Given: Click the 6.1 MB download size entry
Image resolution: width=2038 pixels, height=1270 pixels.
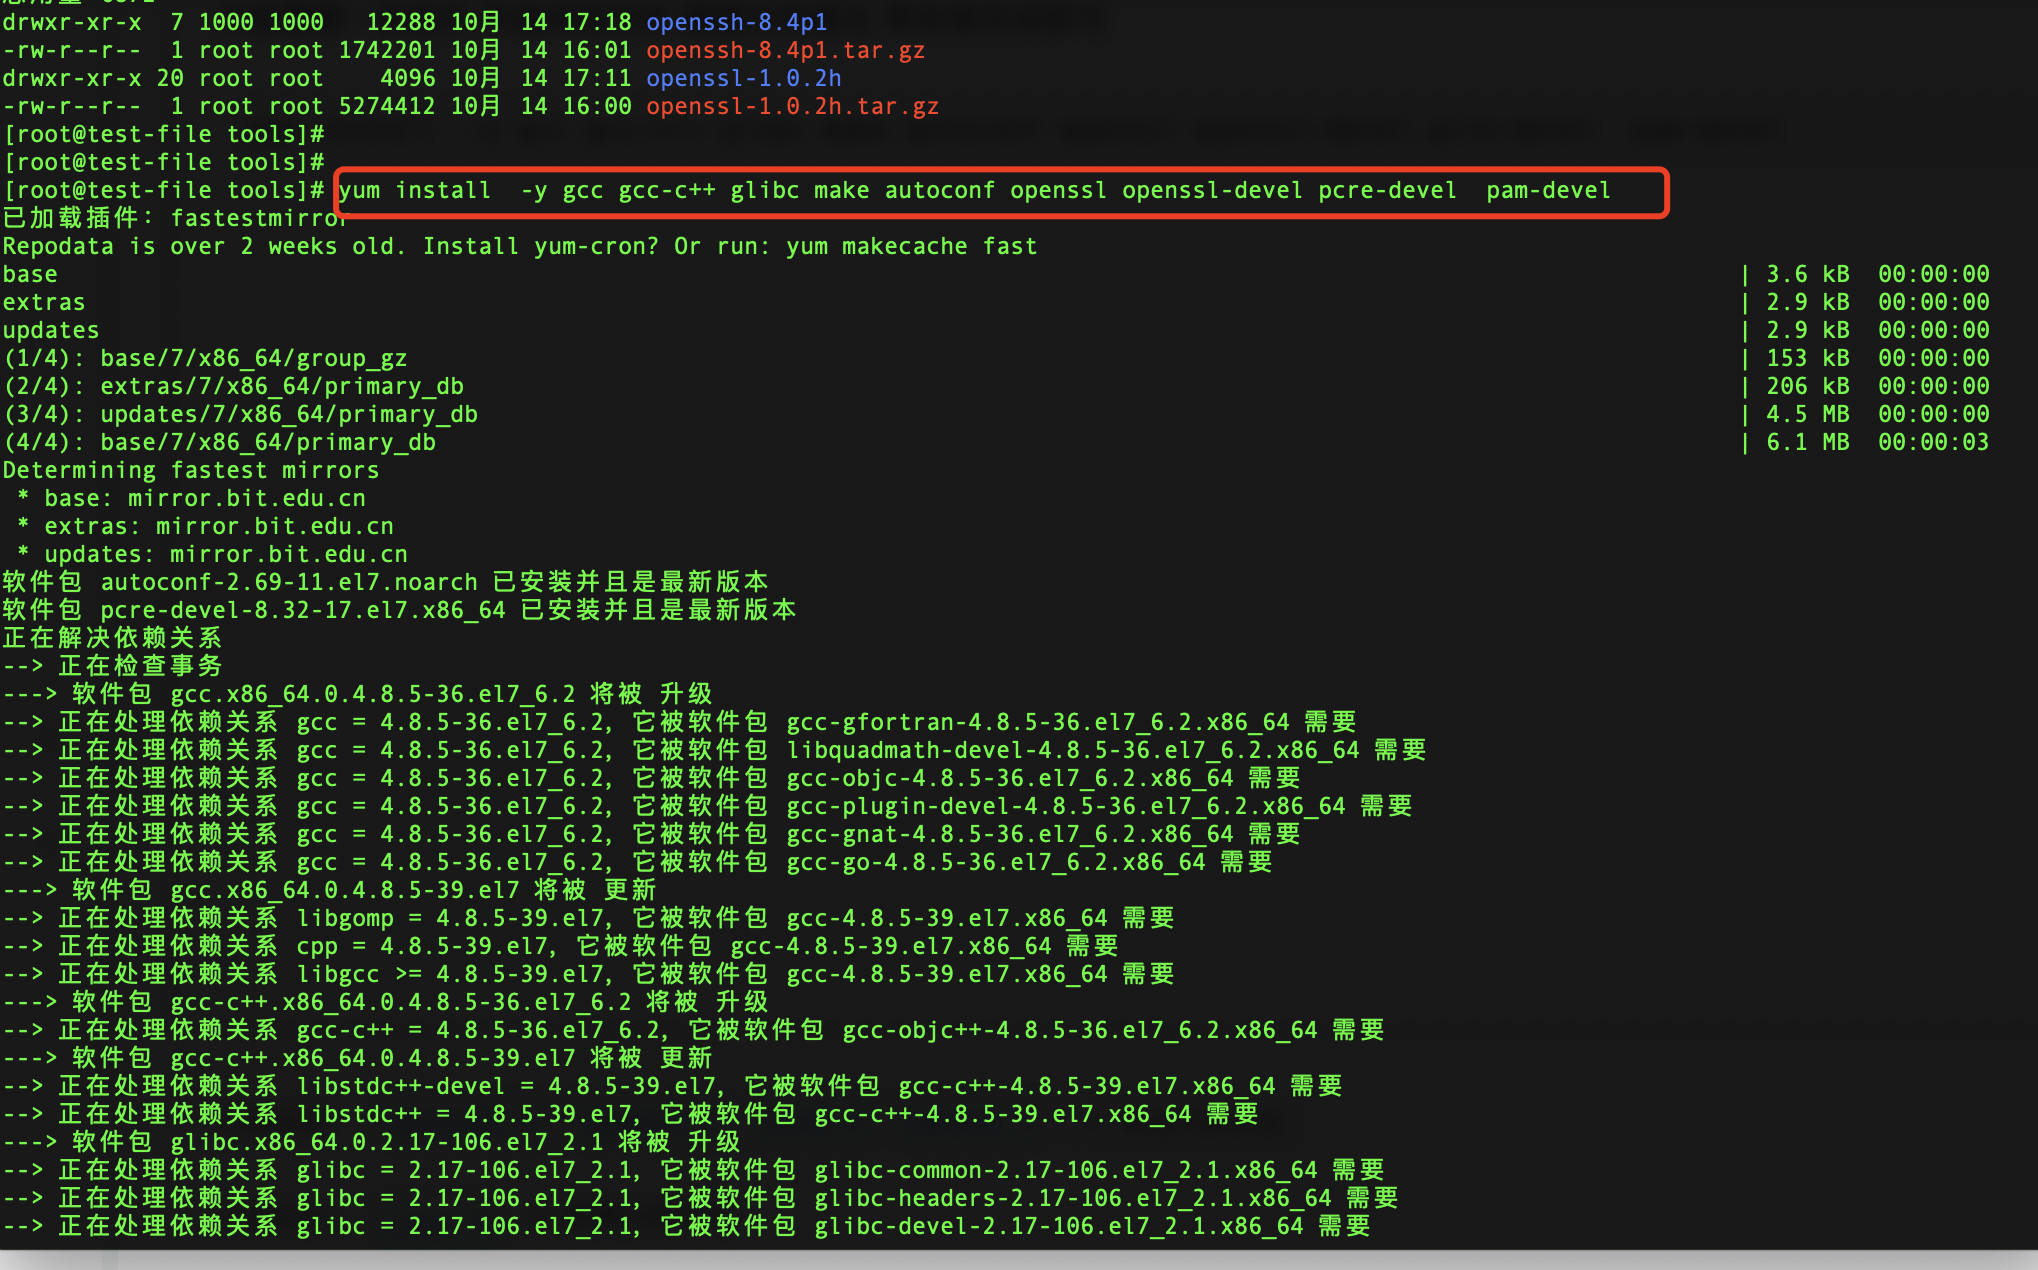Looking at the screenshot, I should [1806, 442].
